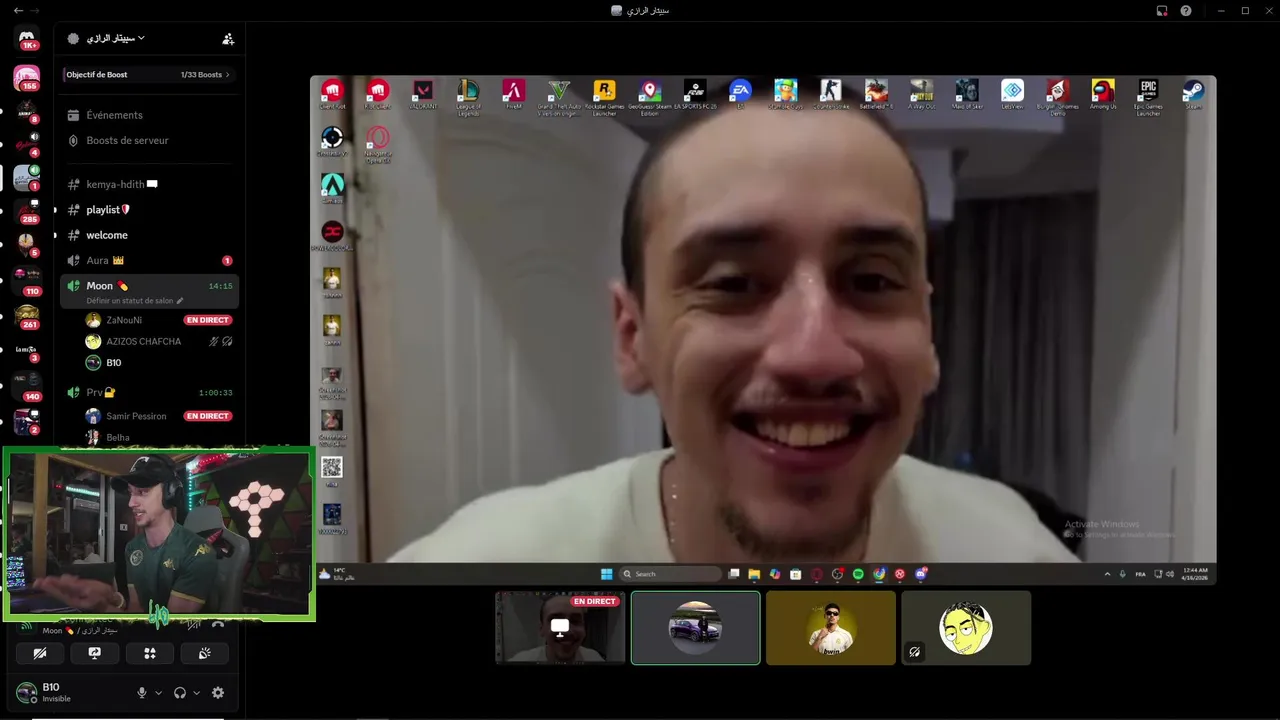Go back with the navigation arrow

pyautogui.click(x=19, y=10)
